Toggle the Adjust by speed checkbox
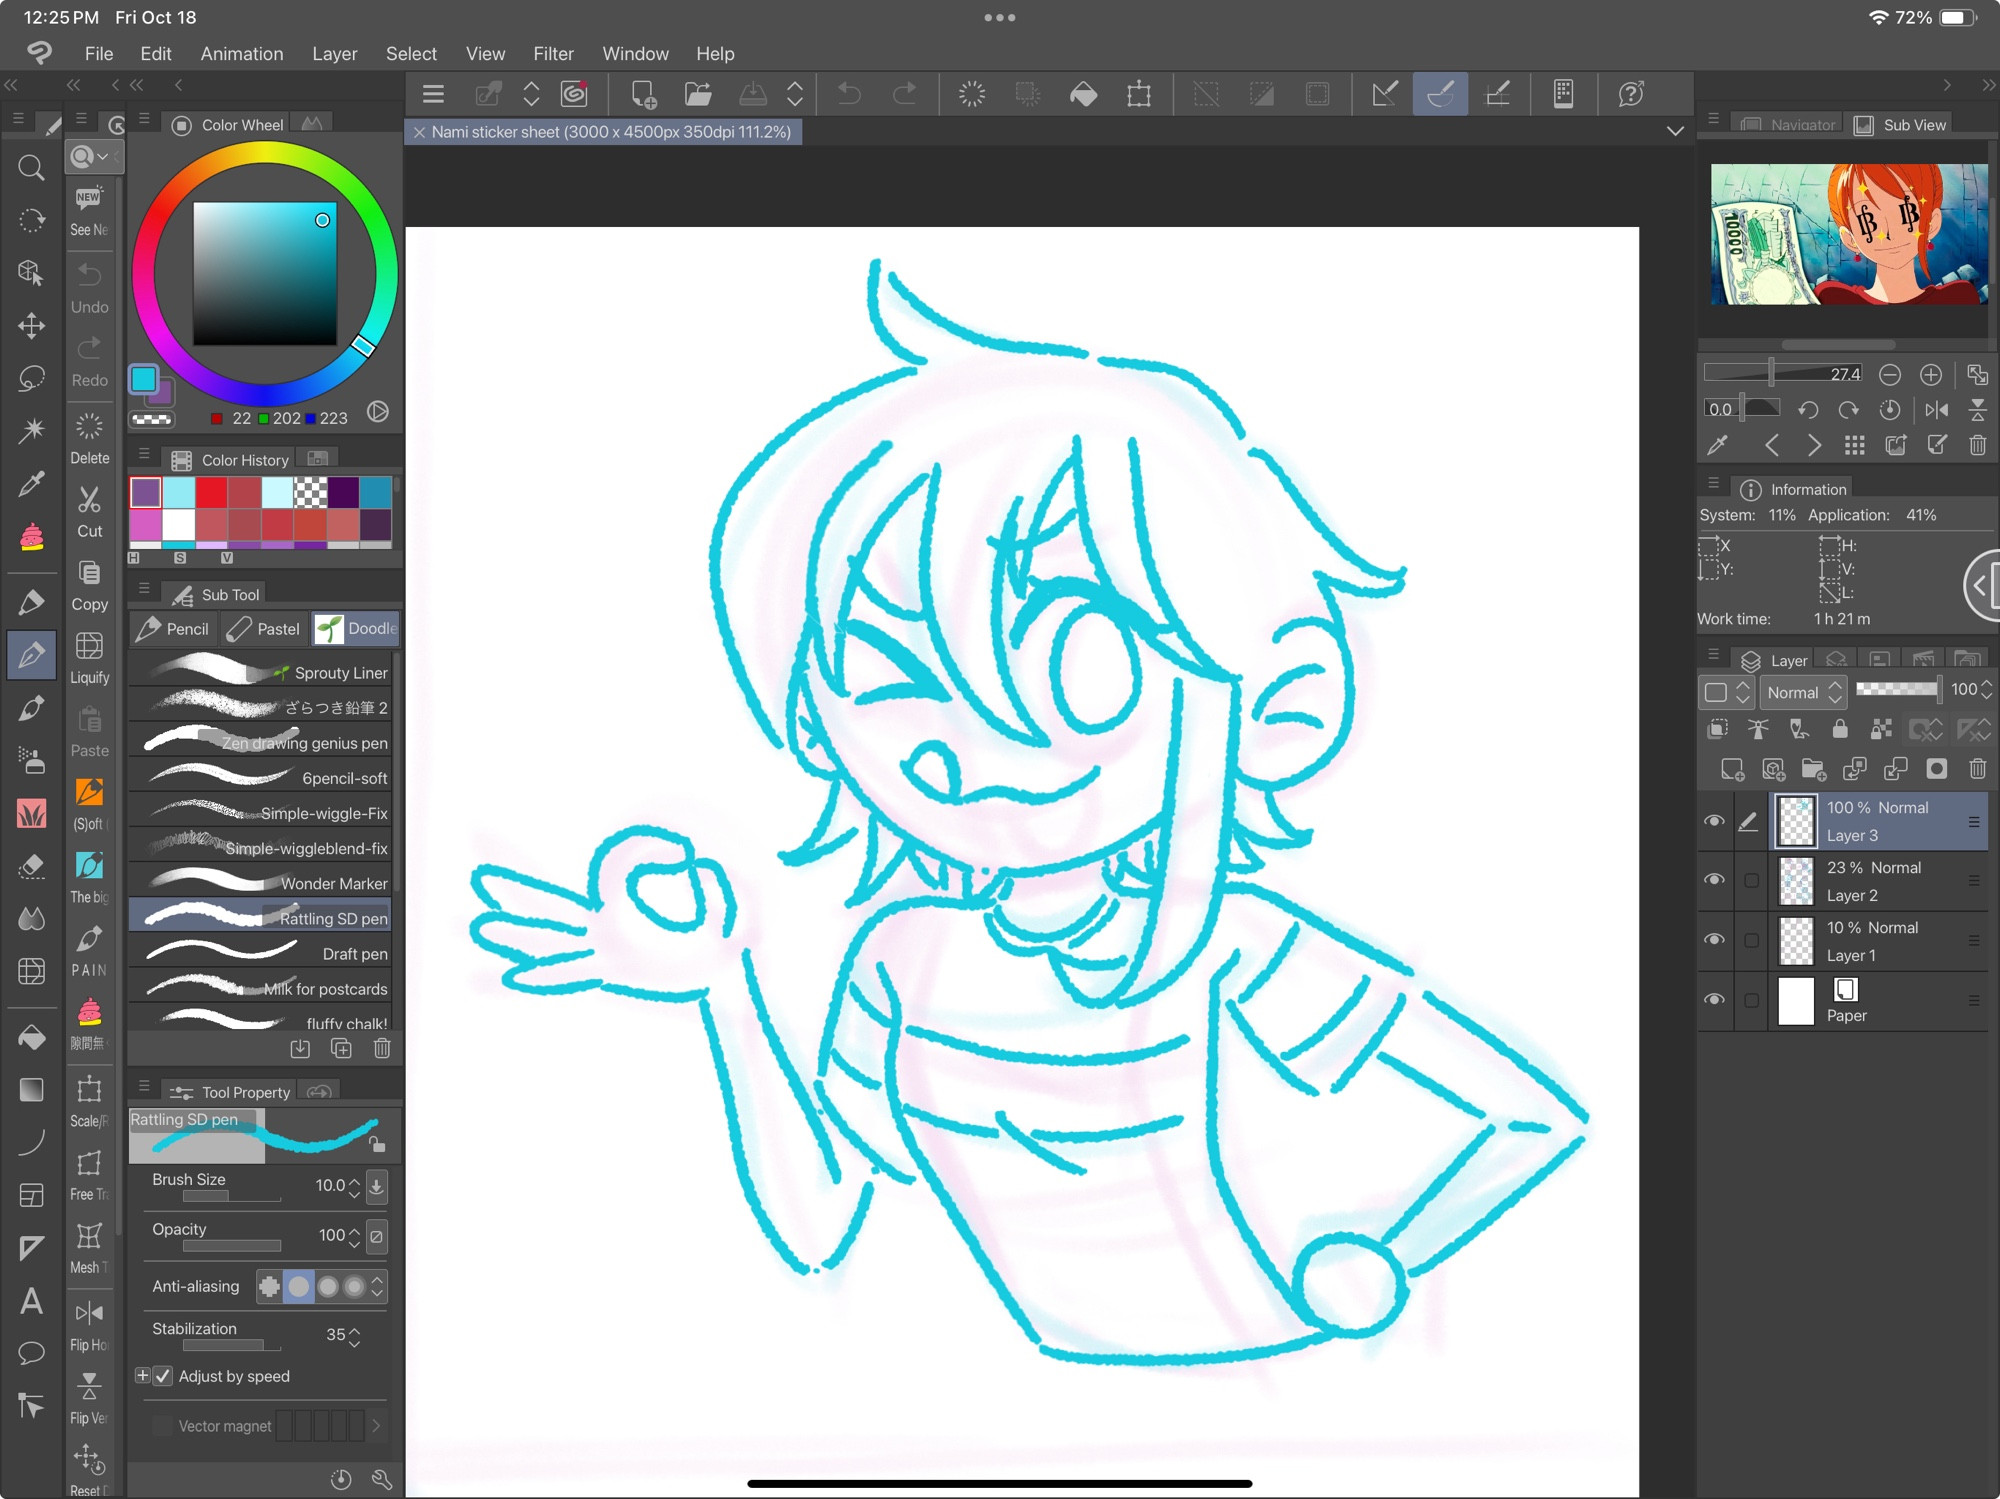 click(164, 1376)
